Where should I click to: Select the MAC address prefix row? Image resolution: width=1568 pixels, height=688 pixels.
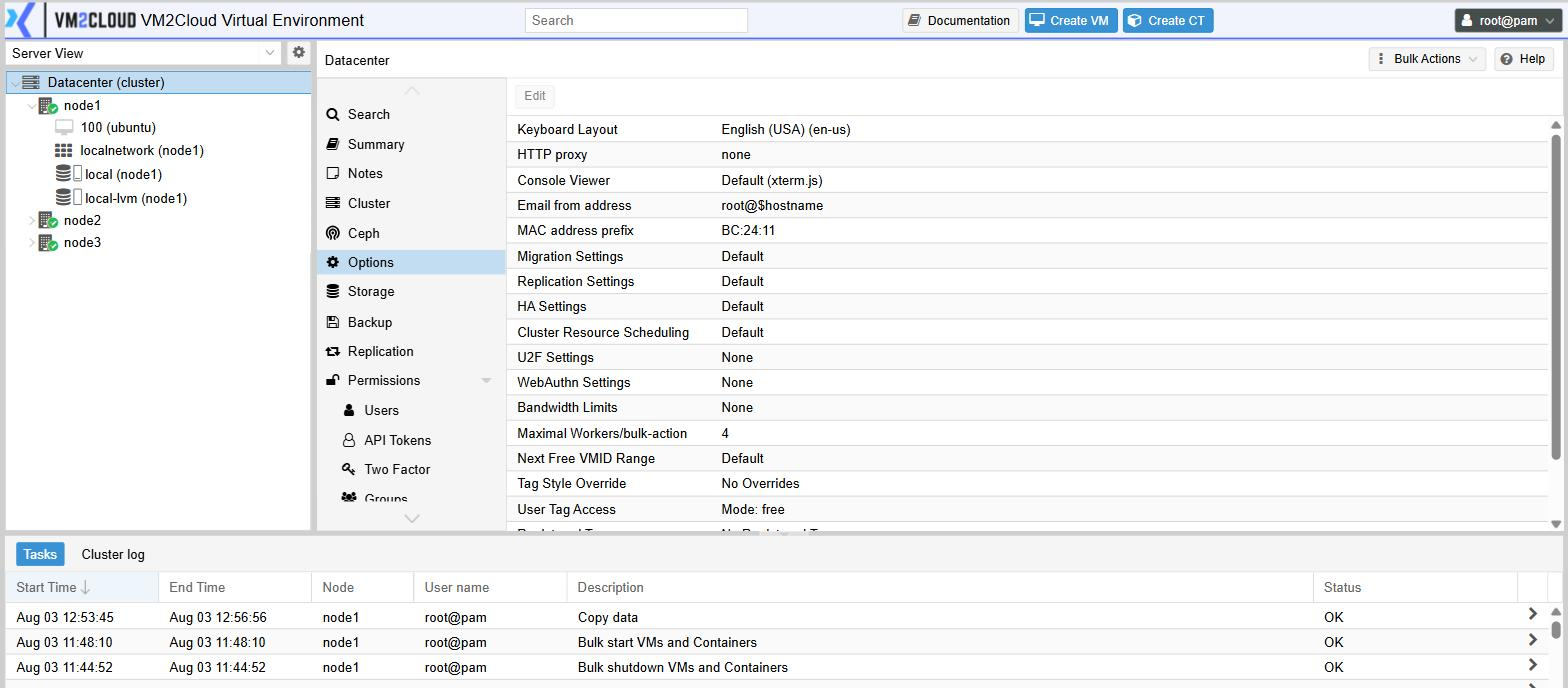(x=1027, y=230)
